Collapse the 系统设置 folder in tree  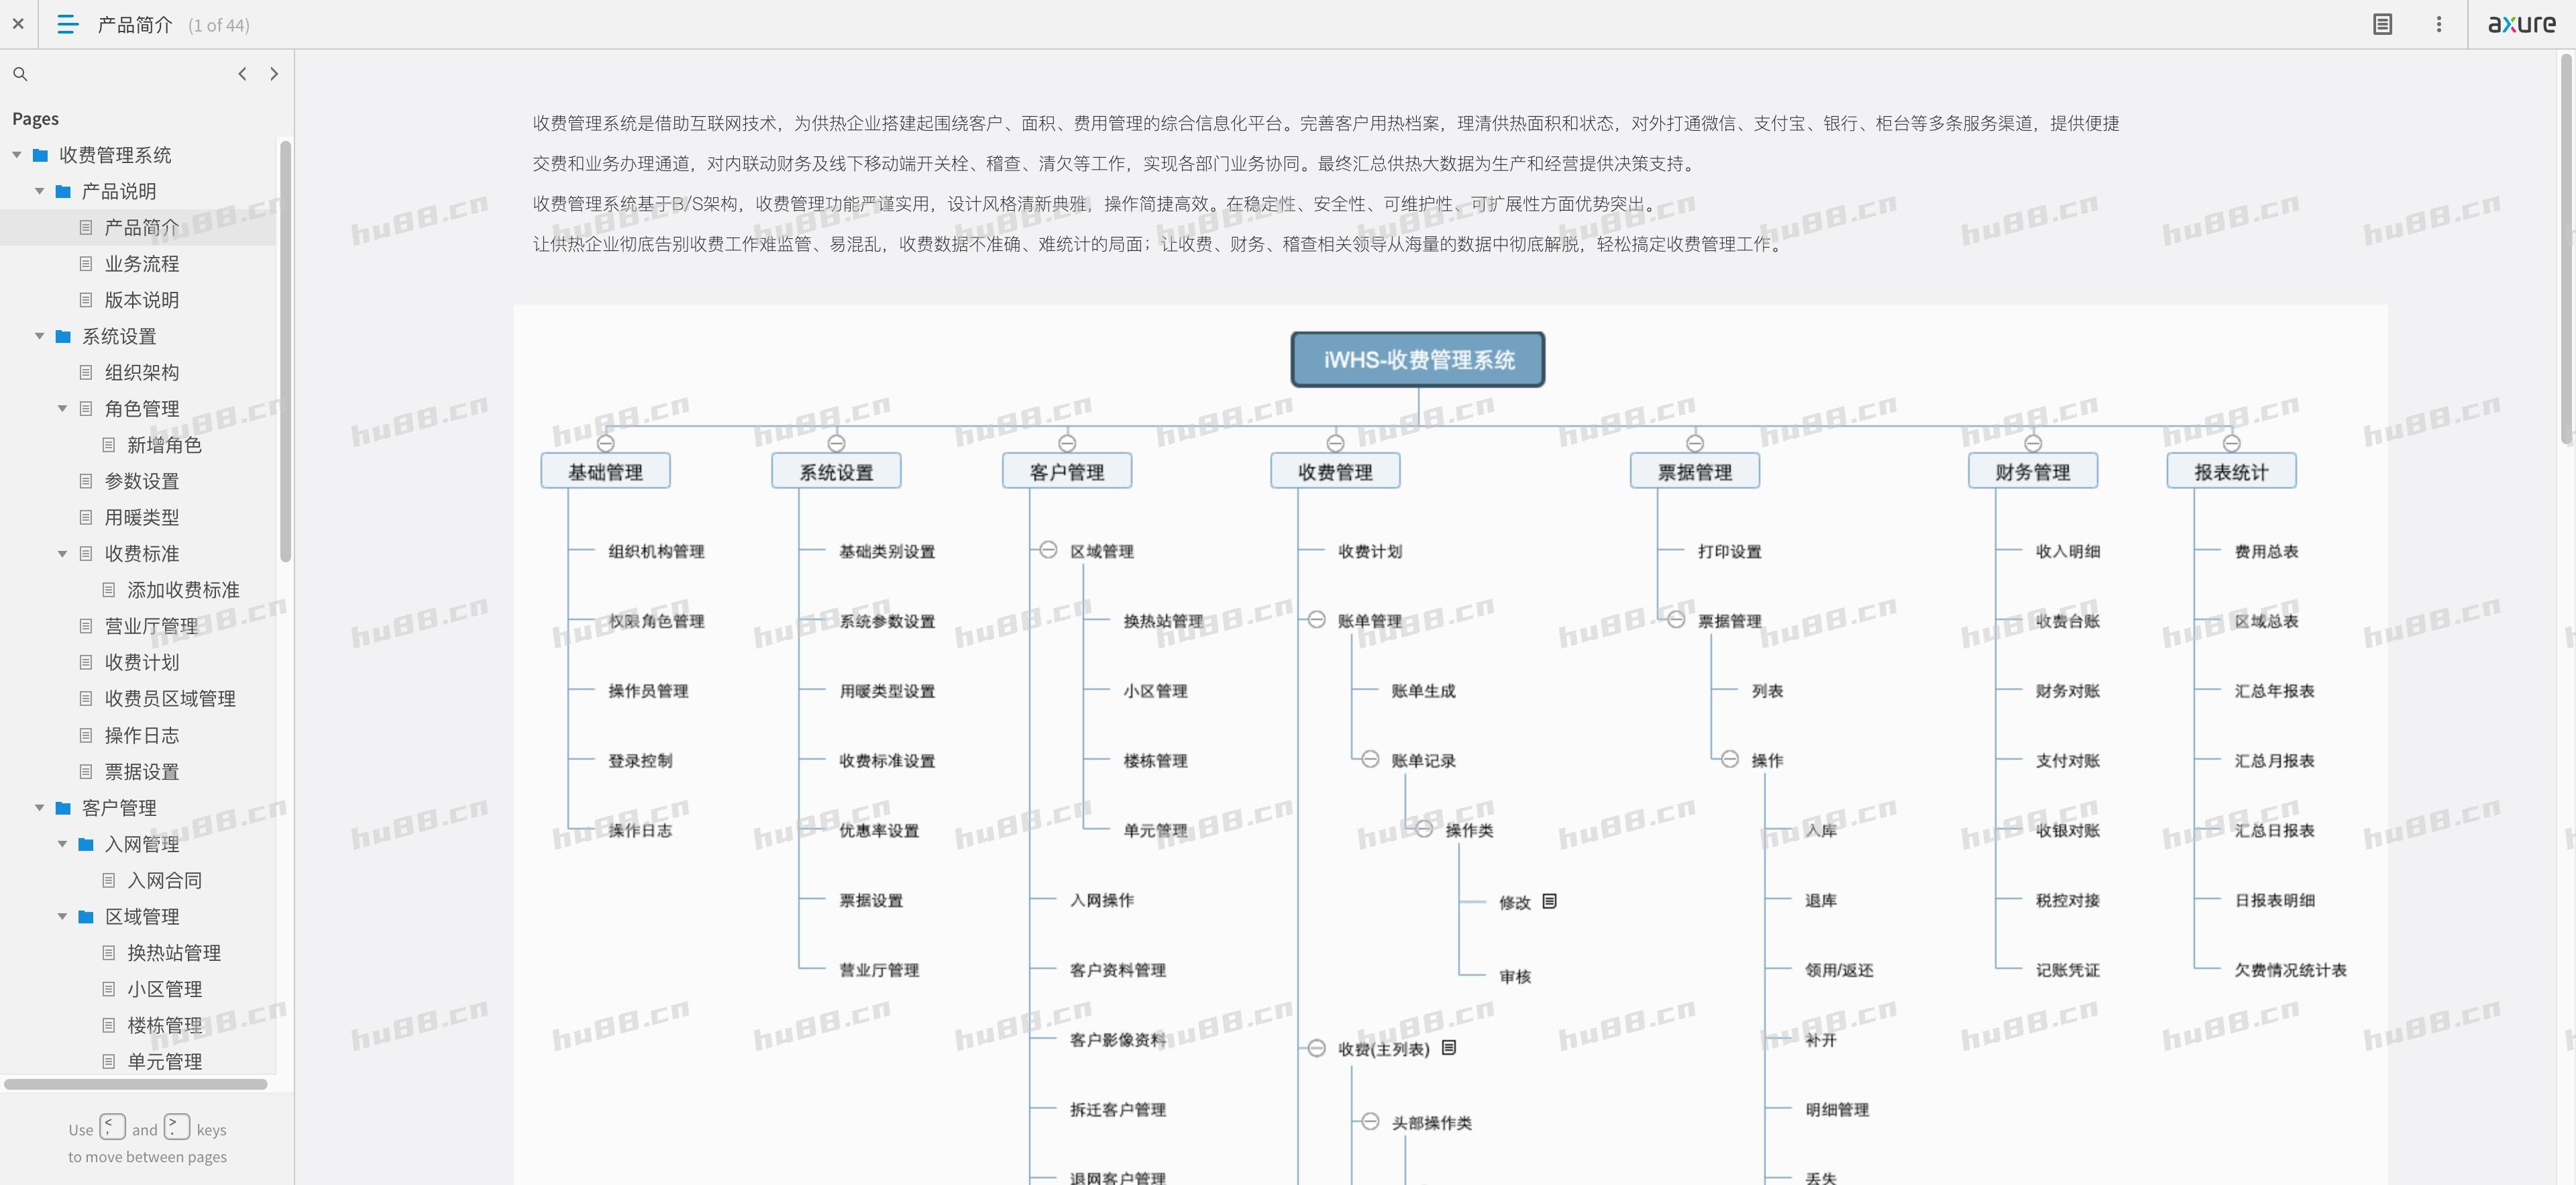(40, 336)
